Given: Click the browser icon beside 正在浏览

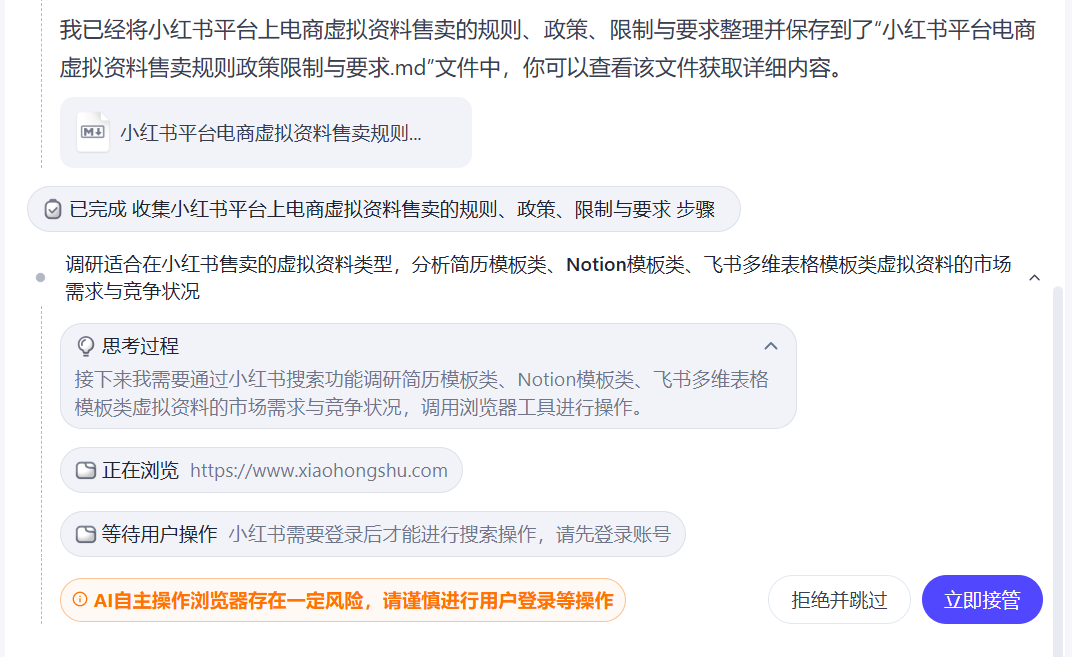Looking at the screenshot, I should click(86, 470).
